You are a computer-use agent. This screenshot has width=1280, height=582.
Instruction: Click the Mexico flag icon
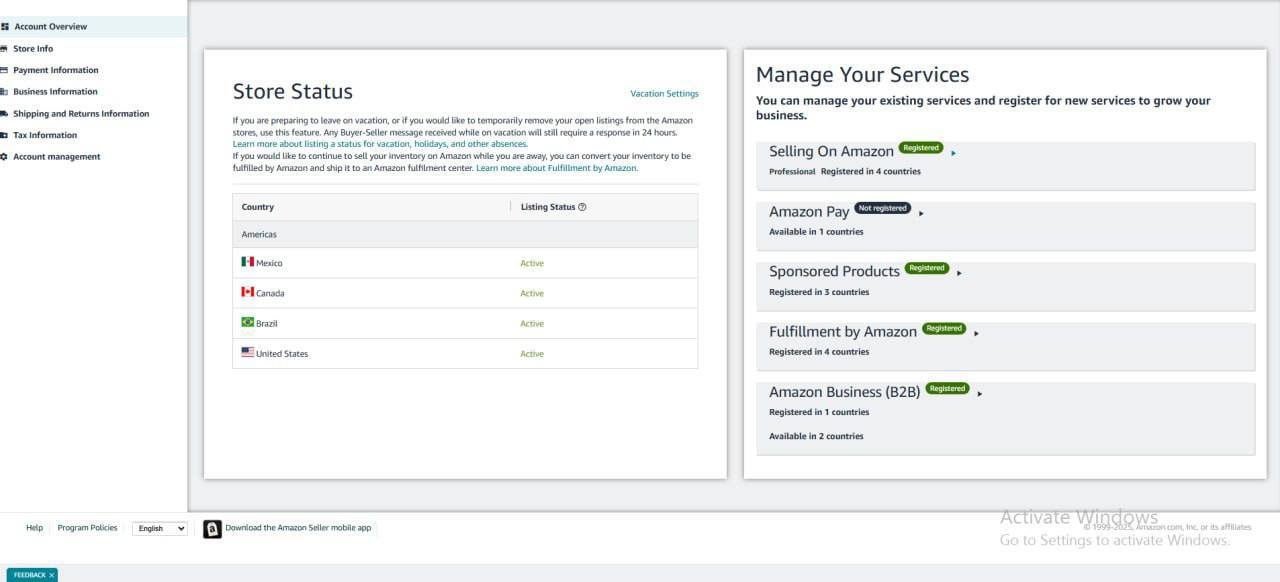(247, 262)
